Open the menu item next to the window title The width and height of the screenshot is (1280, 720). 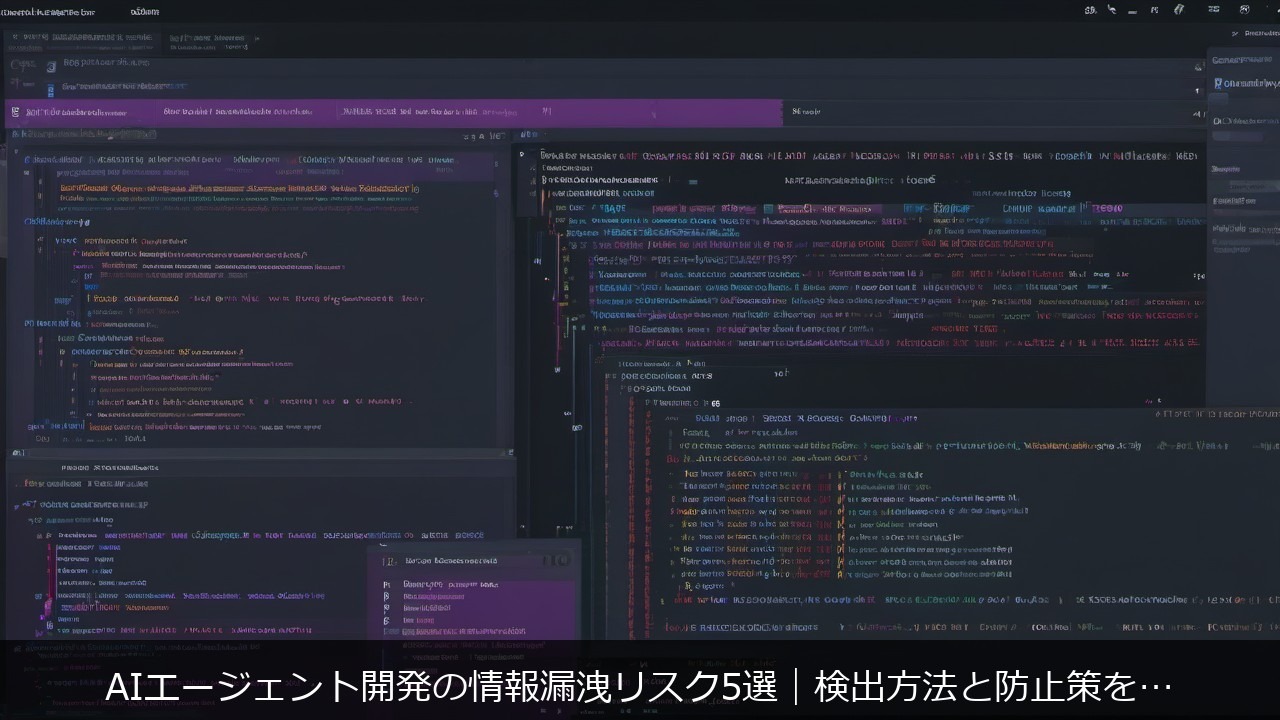(144, 12)
